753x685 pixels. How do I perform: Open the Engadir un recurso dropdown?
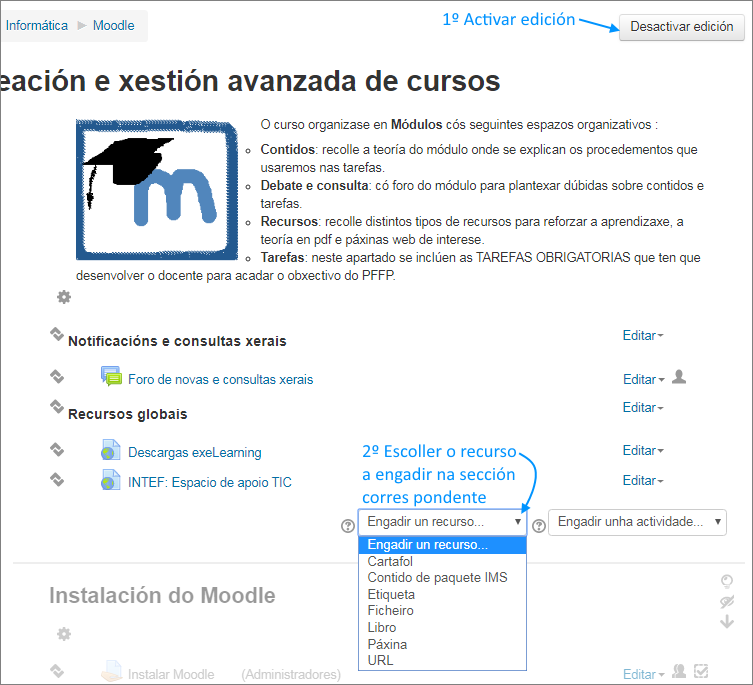coord(442,522)
